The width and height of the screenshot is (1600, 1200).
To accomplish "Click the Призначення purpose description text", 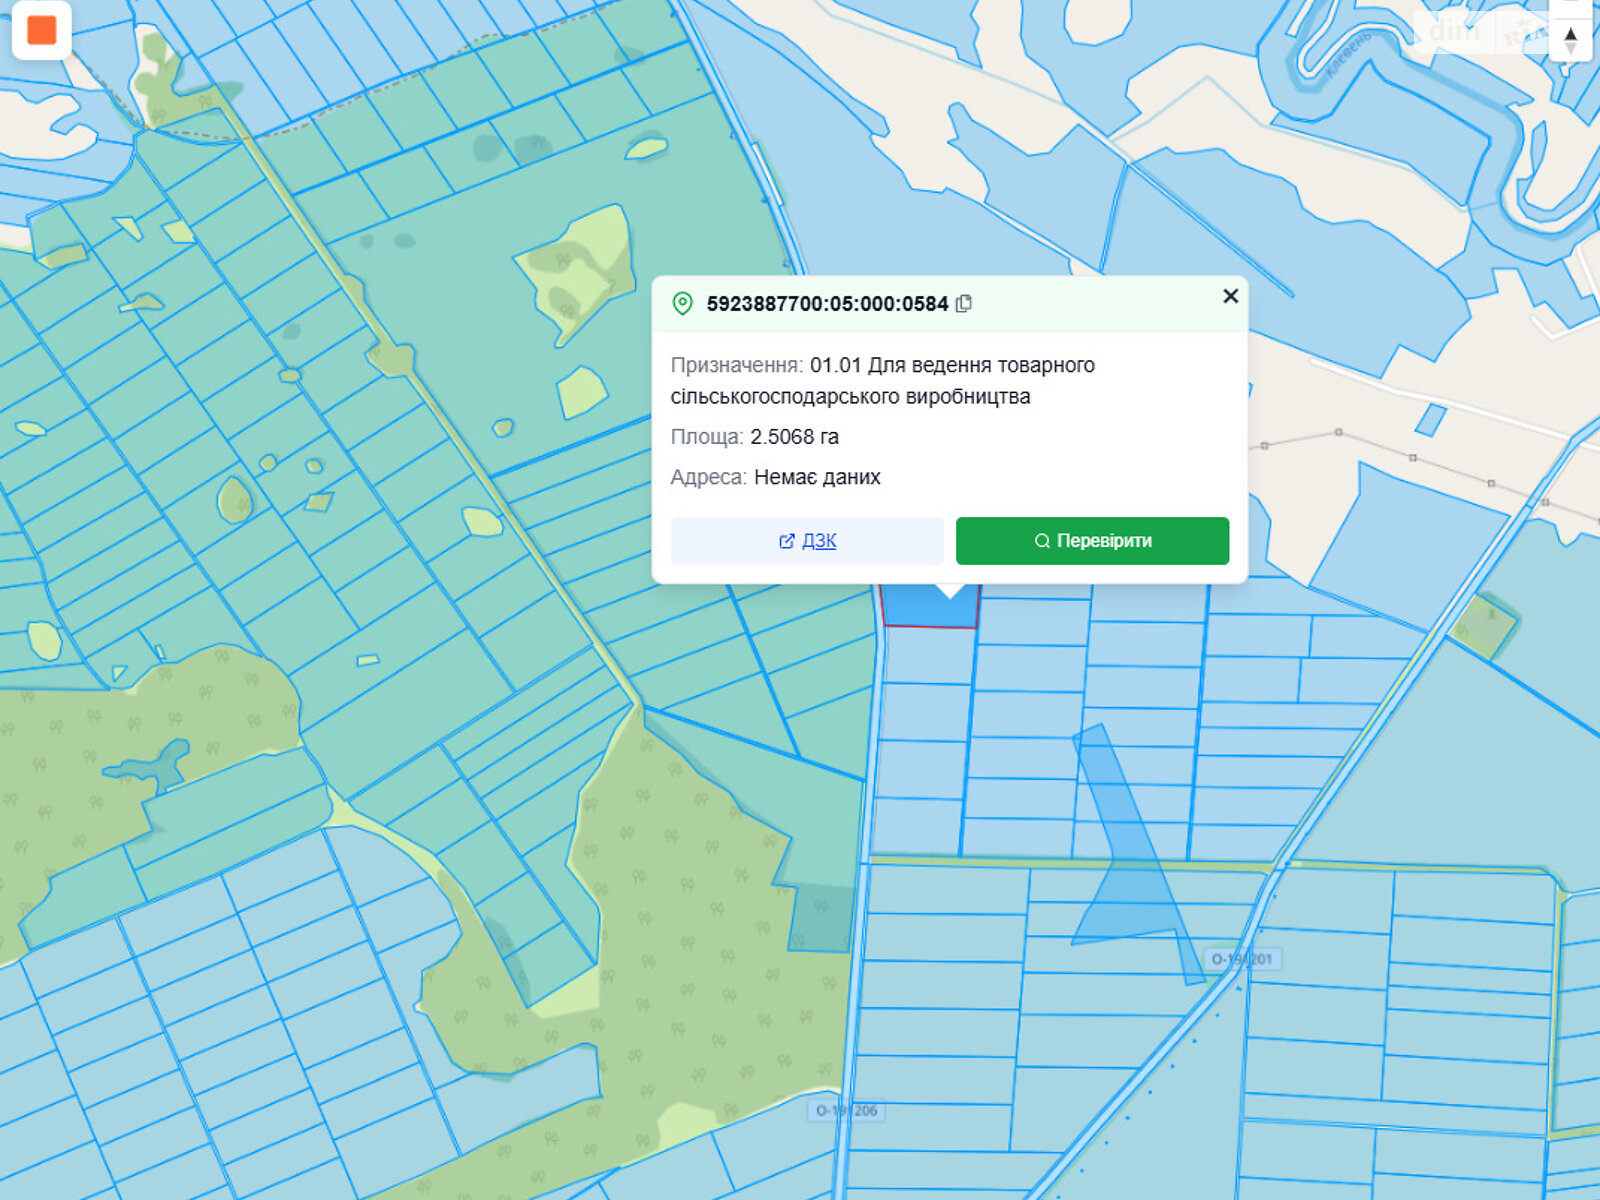I will click(882, 381).
